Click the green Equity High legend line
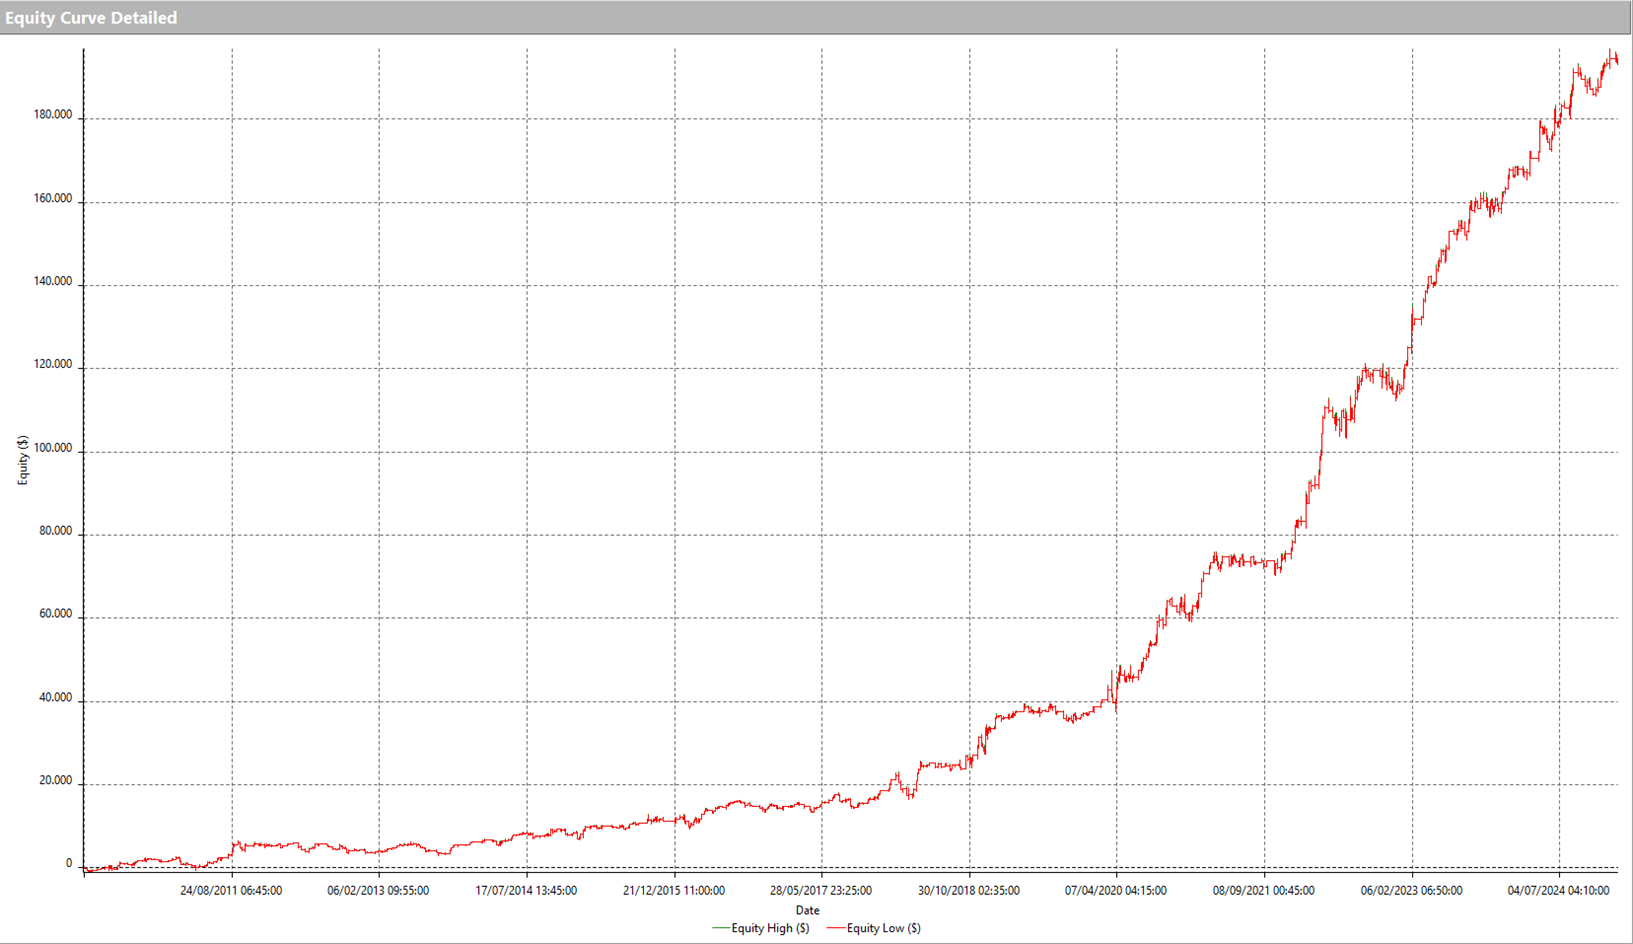 (720, 929)
